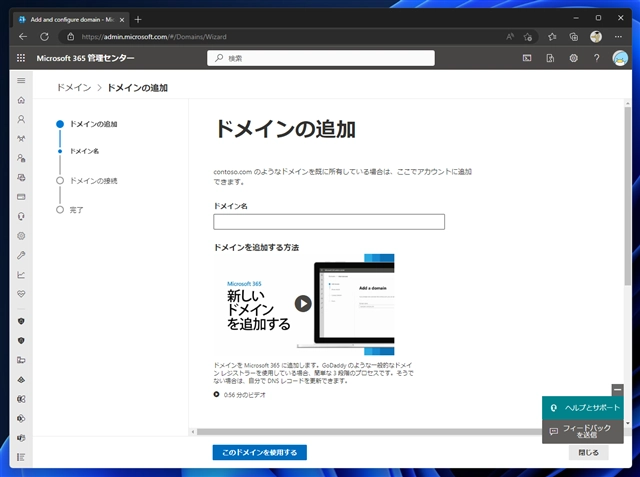640x477 pixels.
Task: Select the Add and configure domain tab
Action: (x=71, y=20)
